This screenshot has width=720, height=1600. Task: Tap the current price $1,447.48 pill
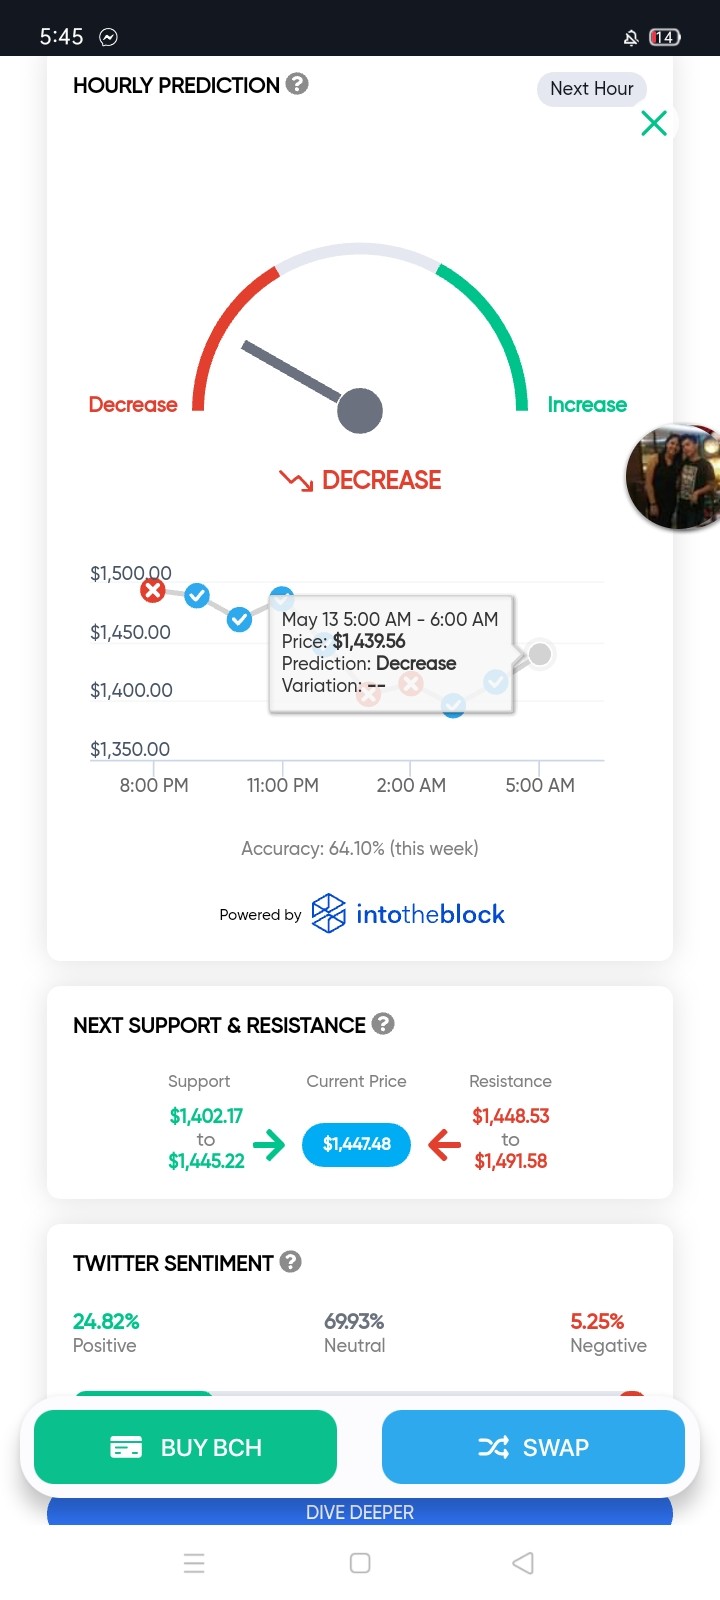(357, 1144)
